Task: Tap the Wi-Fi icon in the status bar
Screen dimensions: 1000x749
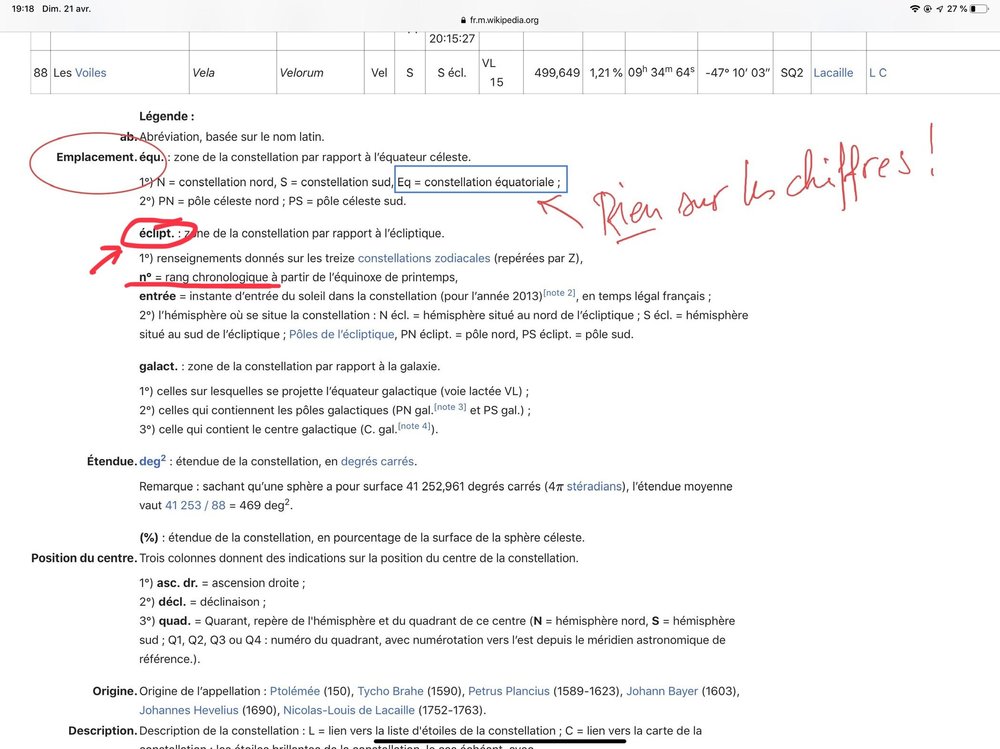Action: (x=916, y=8)
